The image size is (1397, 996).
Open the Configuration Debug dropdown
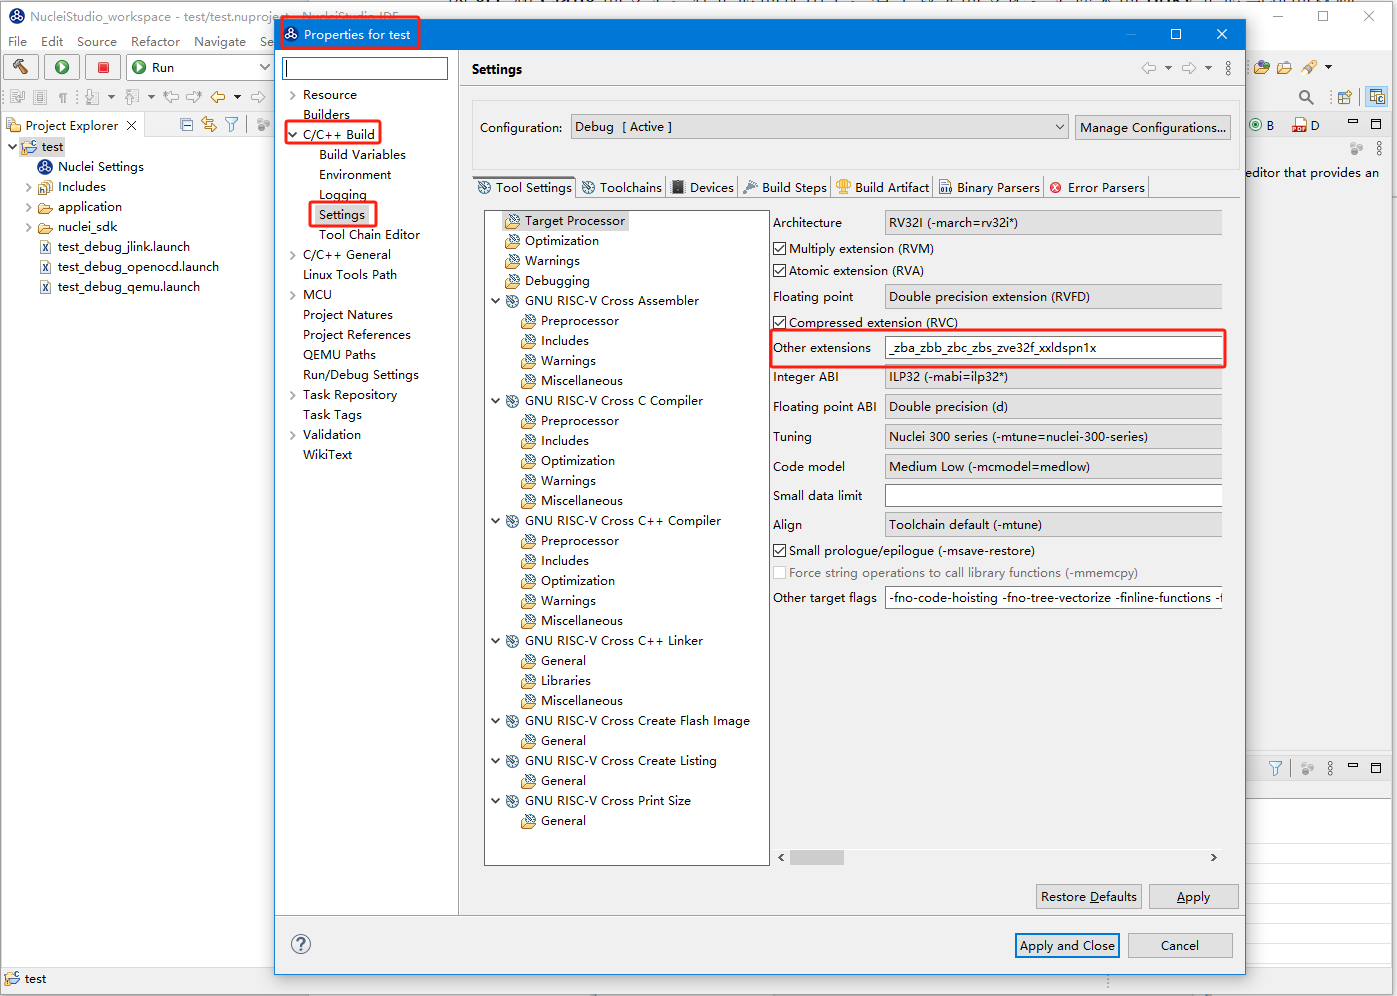(820, 127)
